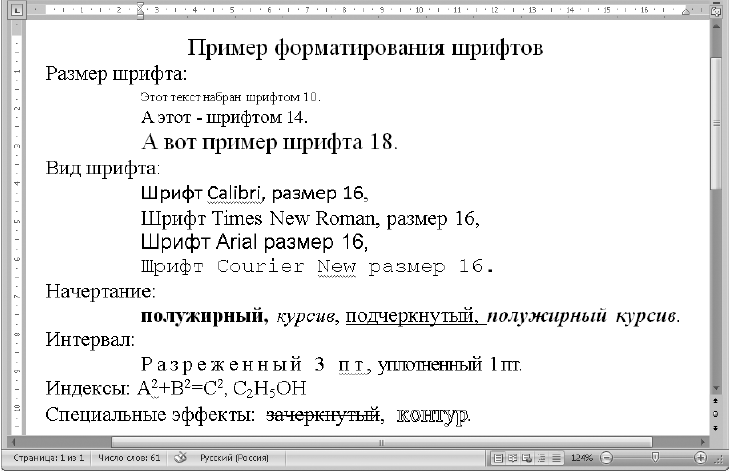The width and height of the screenshot is (729, 471).
Task: Switch to Full Screen Reading view
Action: 511,458
